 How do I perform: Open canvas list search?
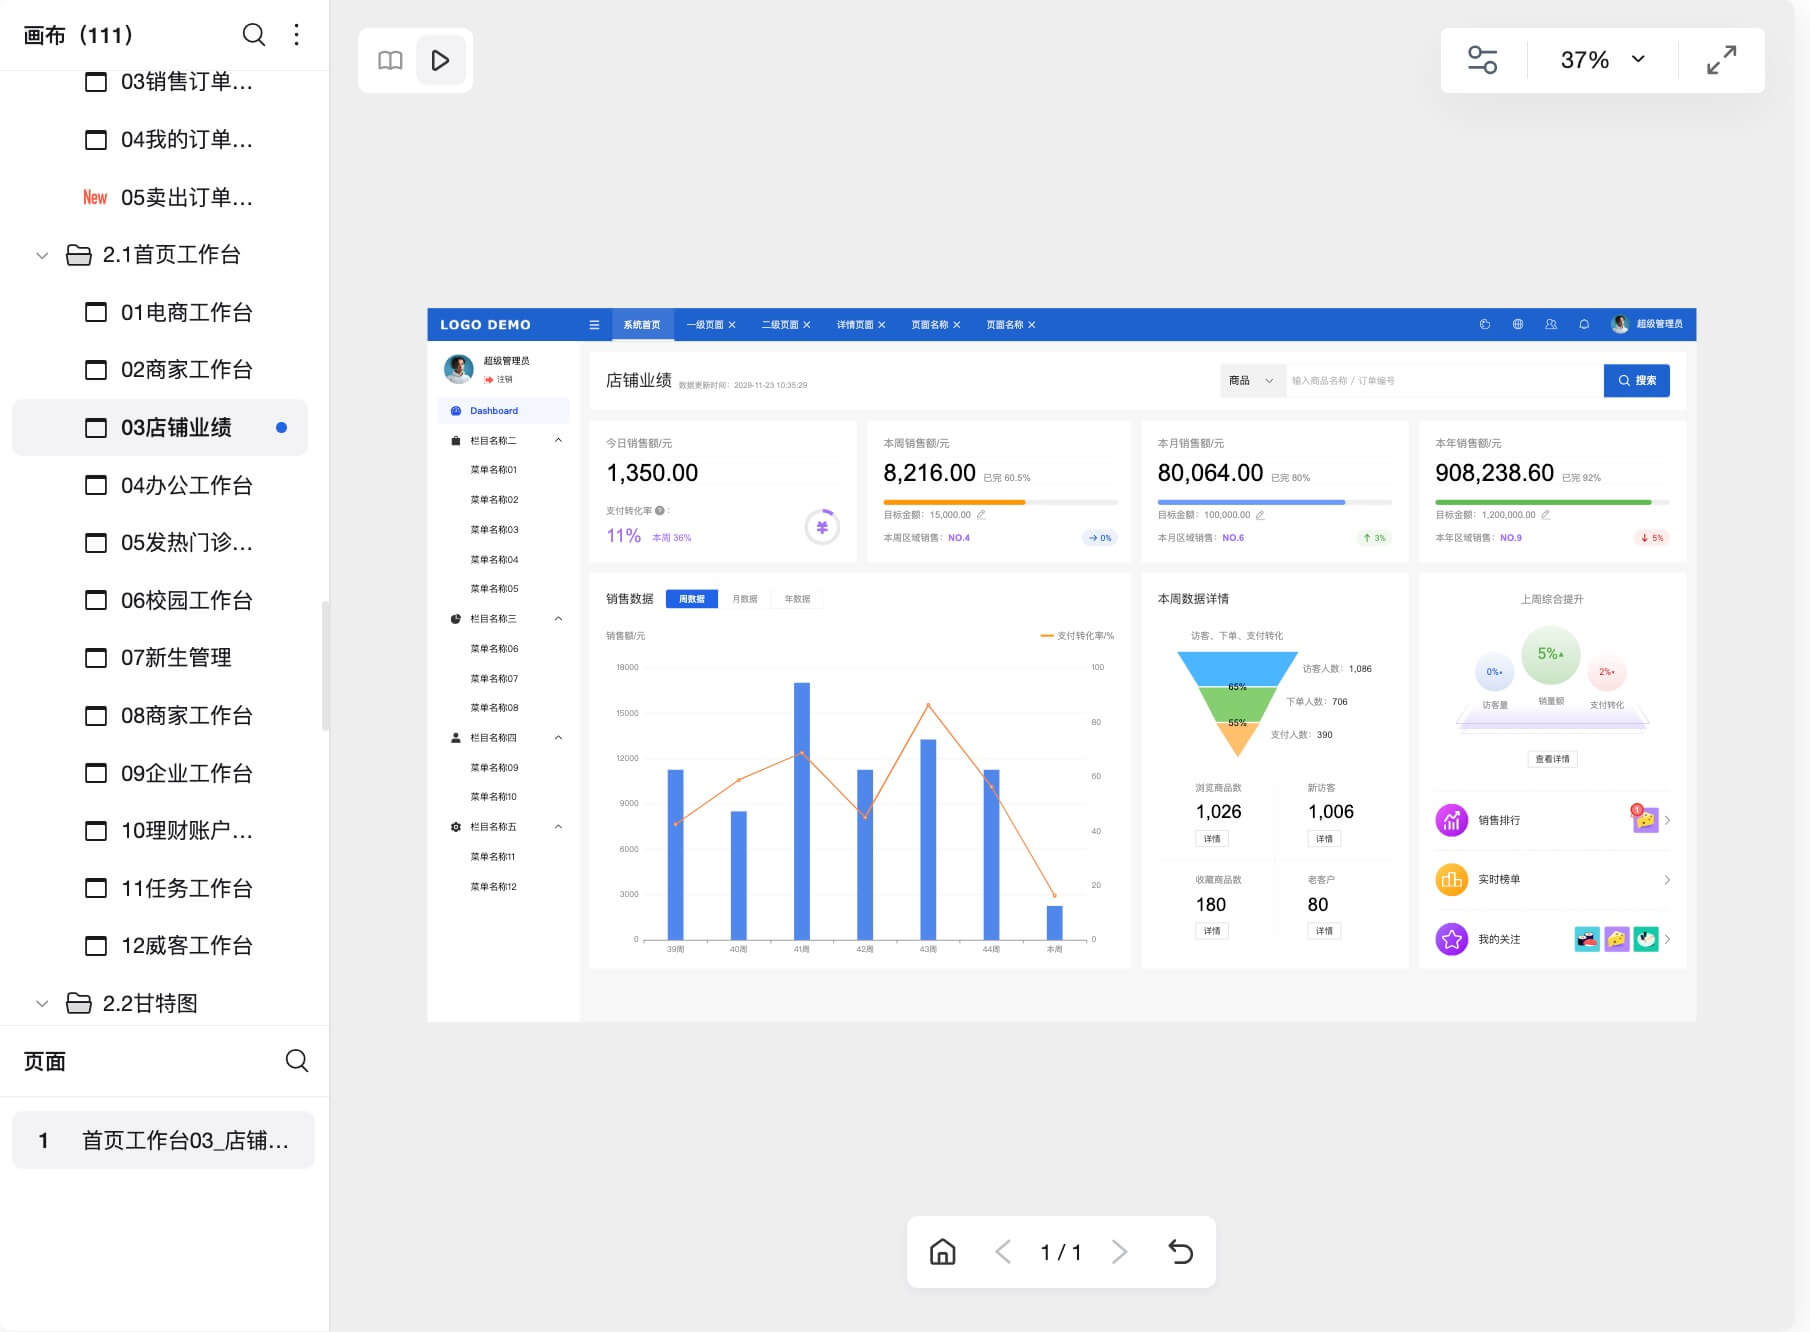(254, 35)
